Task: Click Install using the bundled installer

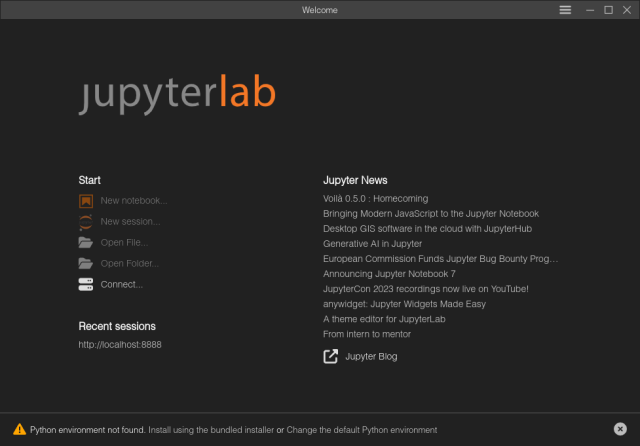Action: pos(211,430)
